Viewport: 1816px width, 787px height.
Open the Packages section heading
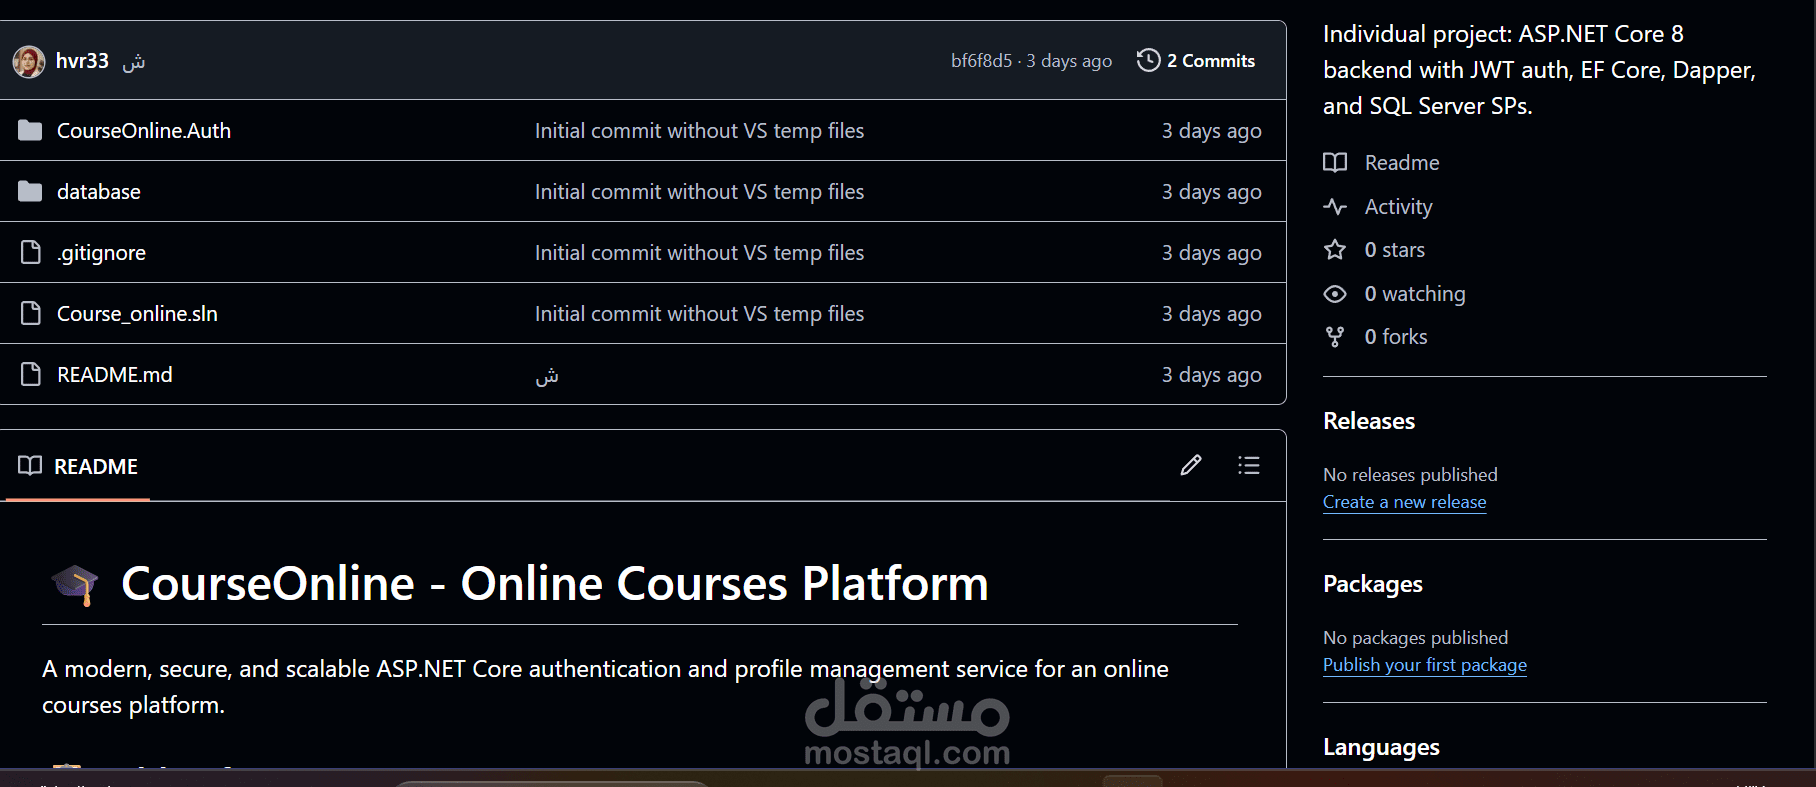(1372, 584)
